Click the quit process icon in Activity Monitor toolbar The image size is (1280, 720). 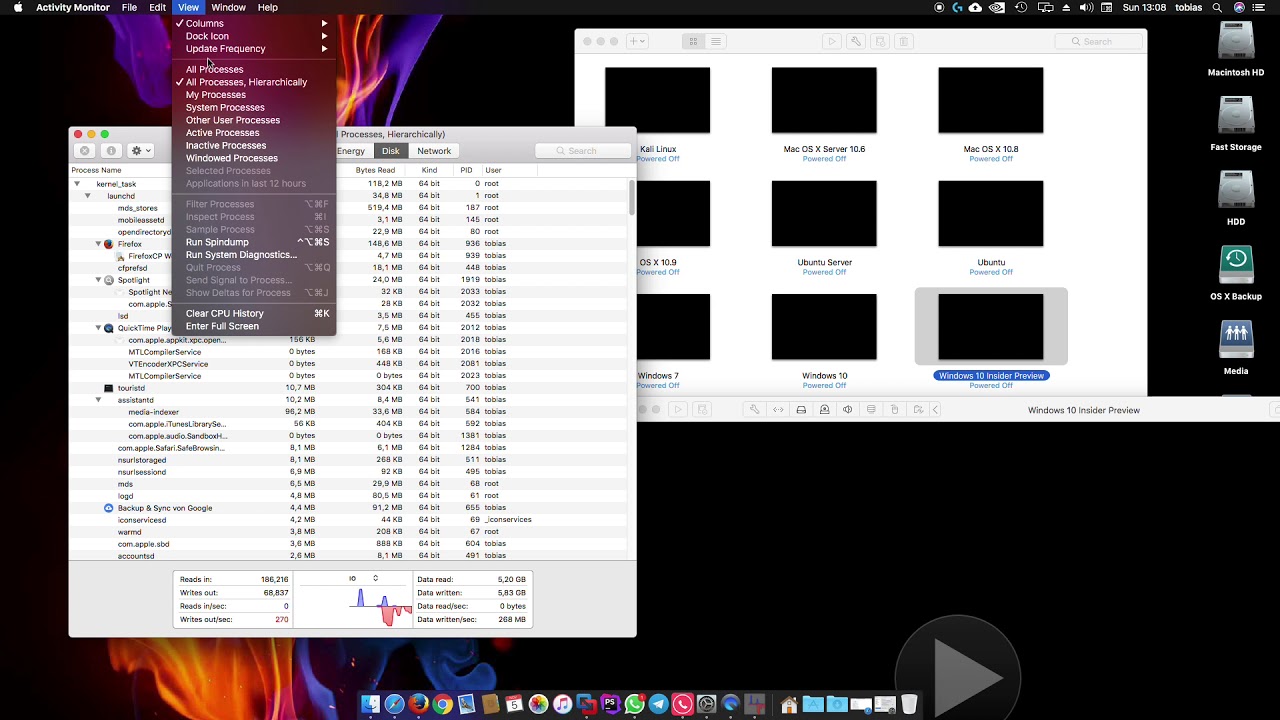[85, 151]
